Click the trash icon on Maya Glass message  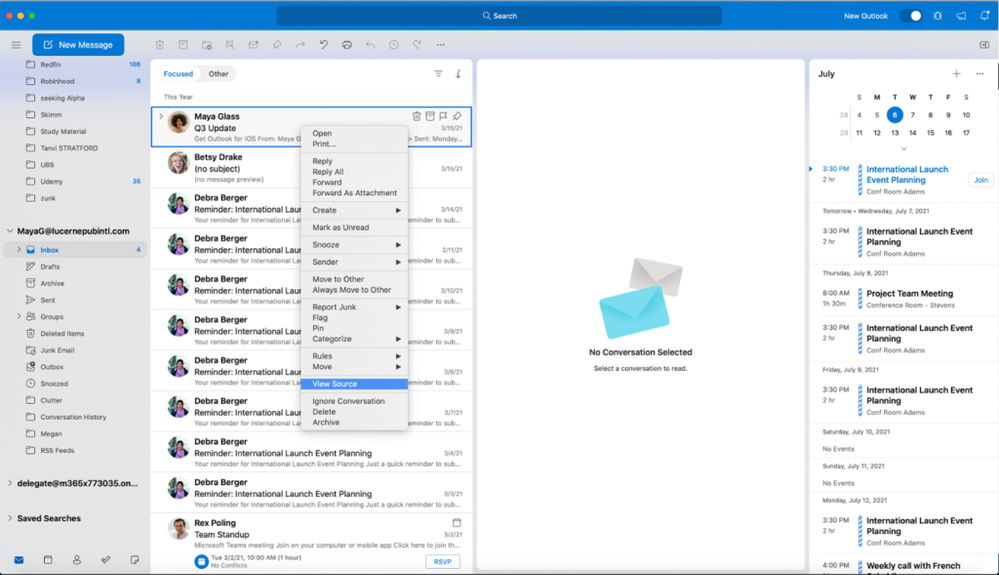[x=417, y=116]
